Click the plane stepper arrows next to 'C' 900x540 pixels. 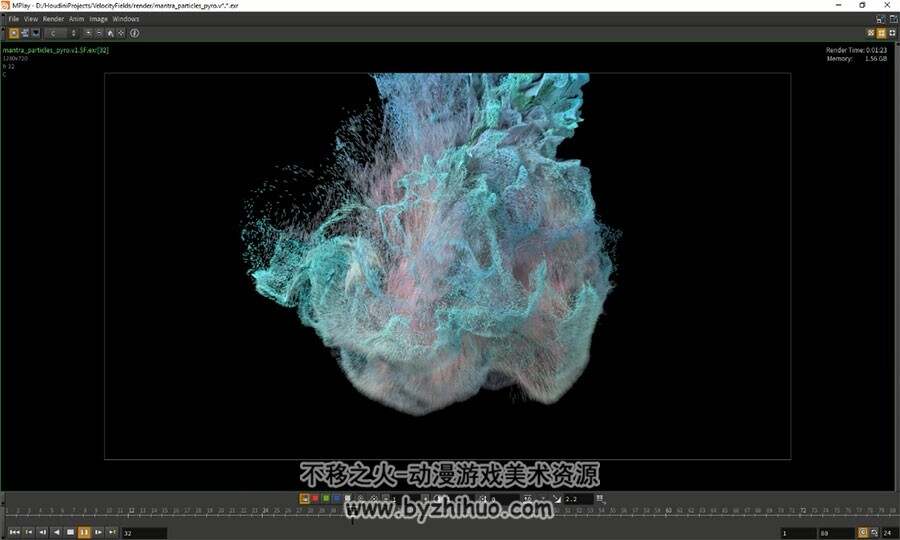pyautogui.click(x=73, y=33)
